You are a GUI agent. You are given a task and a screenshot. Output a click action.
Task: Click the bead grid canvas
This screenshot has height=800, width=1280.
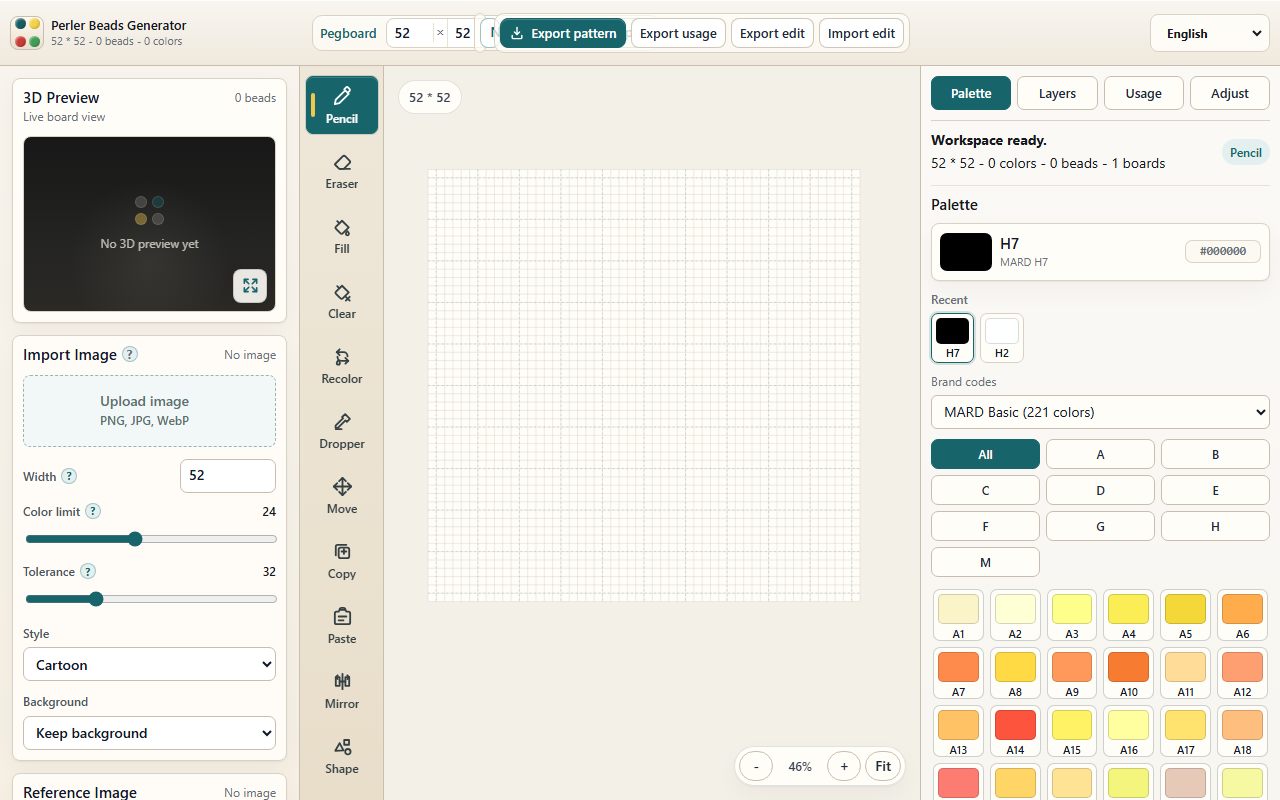click(x=644, y=385)
